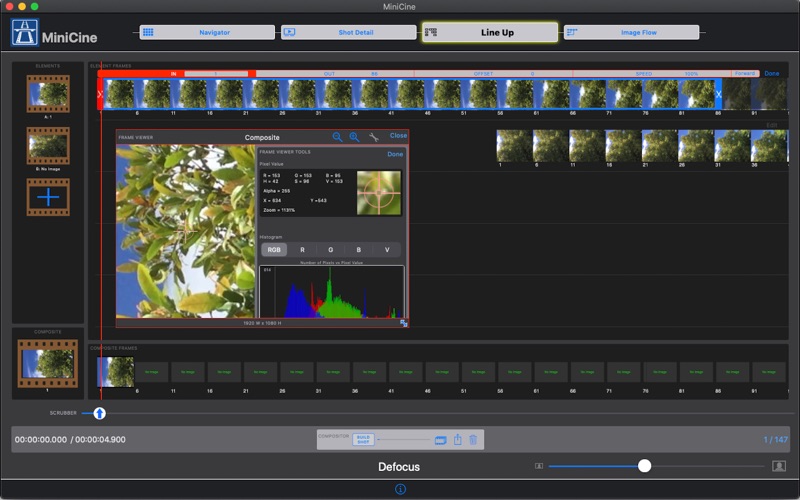Click the MiniCine app logo icon

[24, 32]
